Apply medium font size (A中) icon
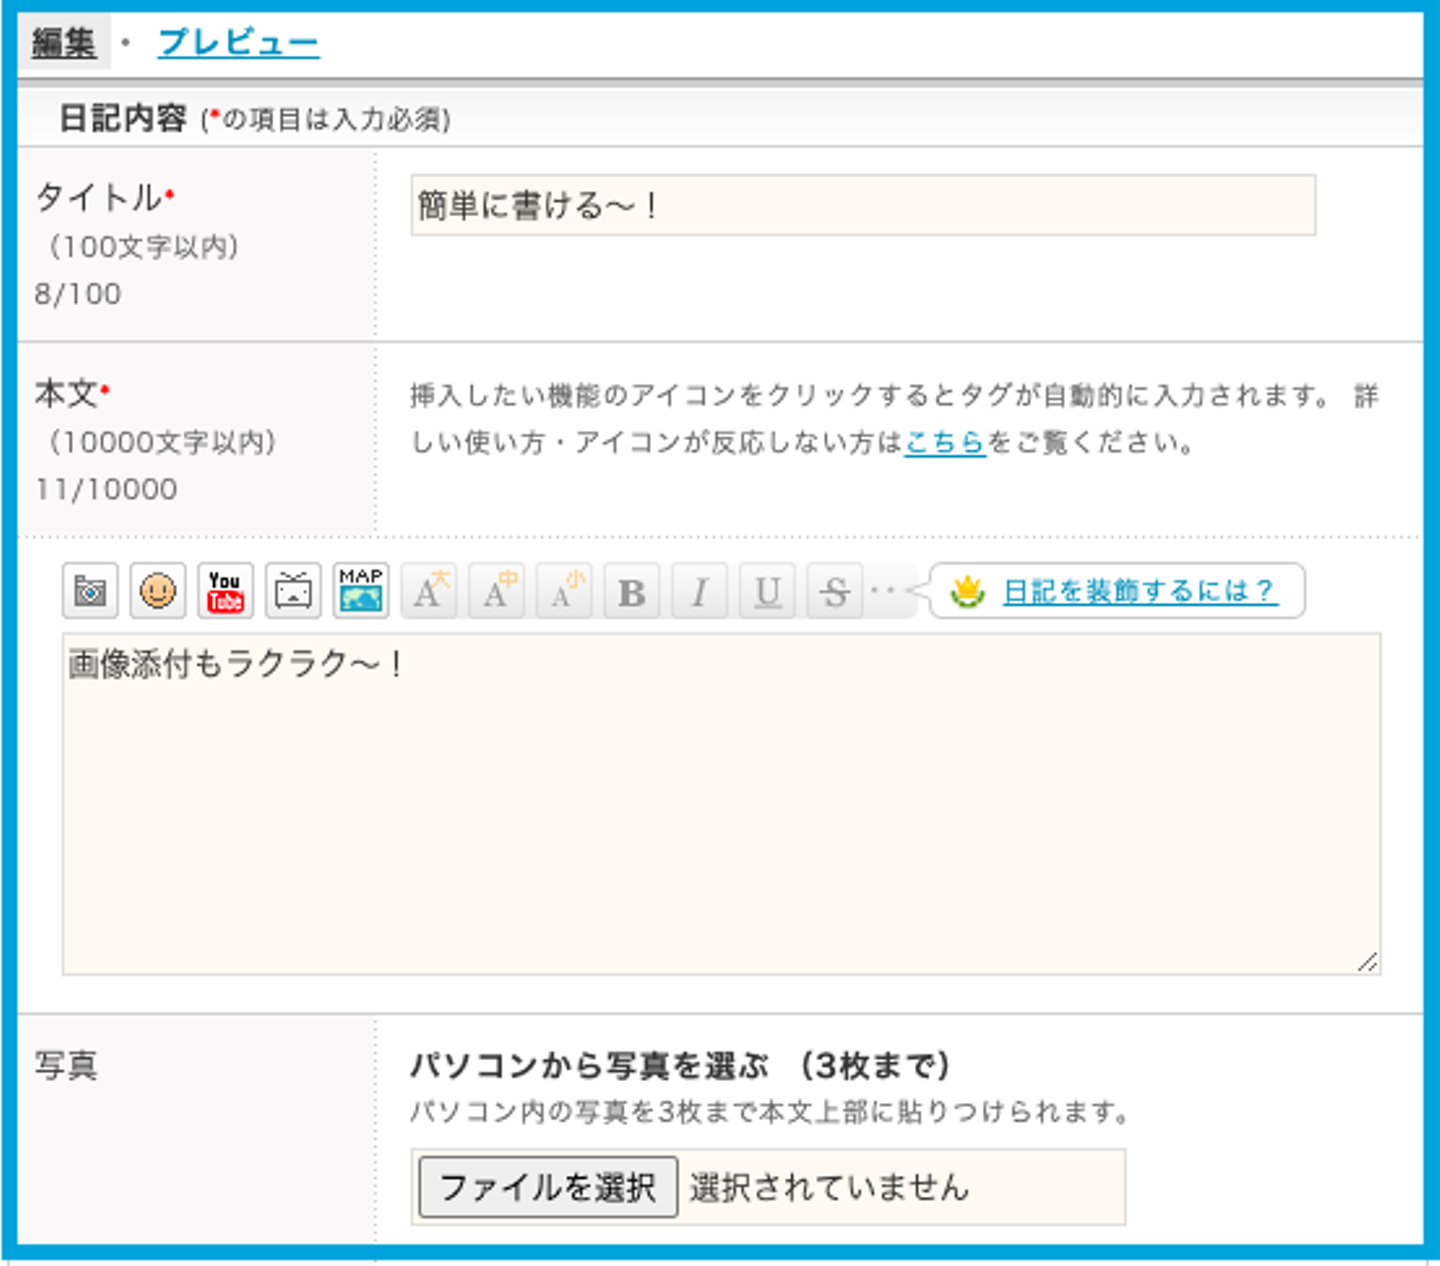 tap(497, 592)
